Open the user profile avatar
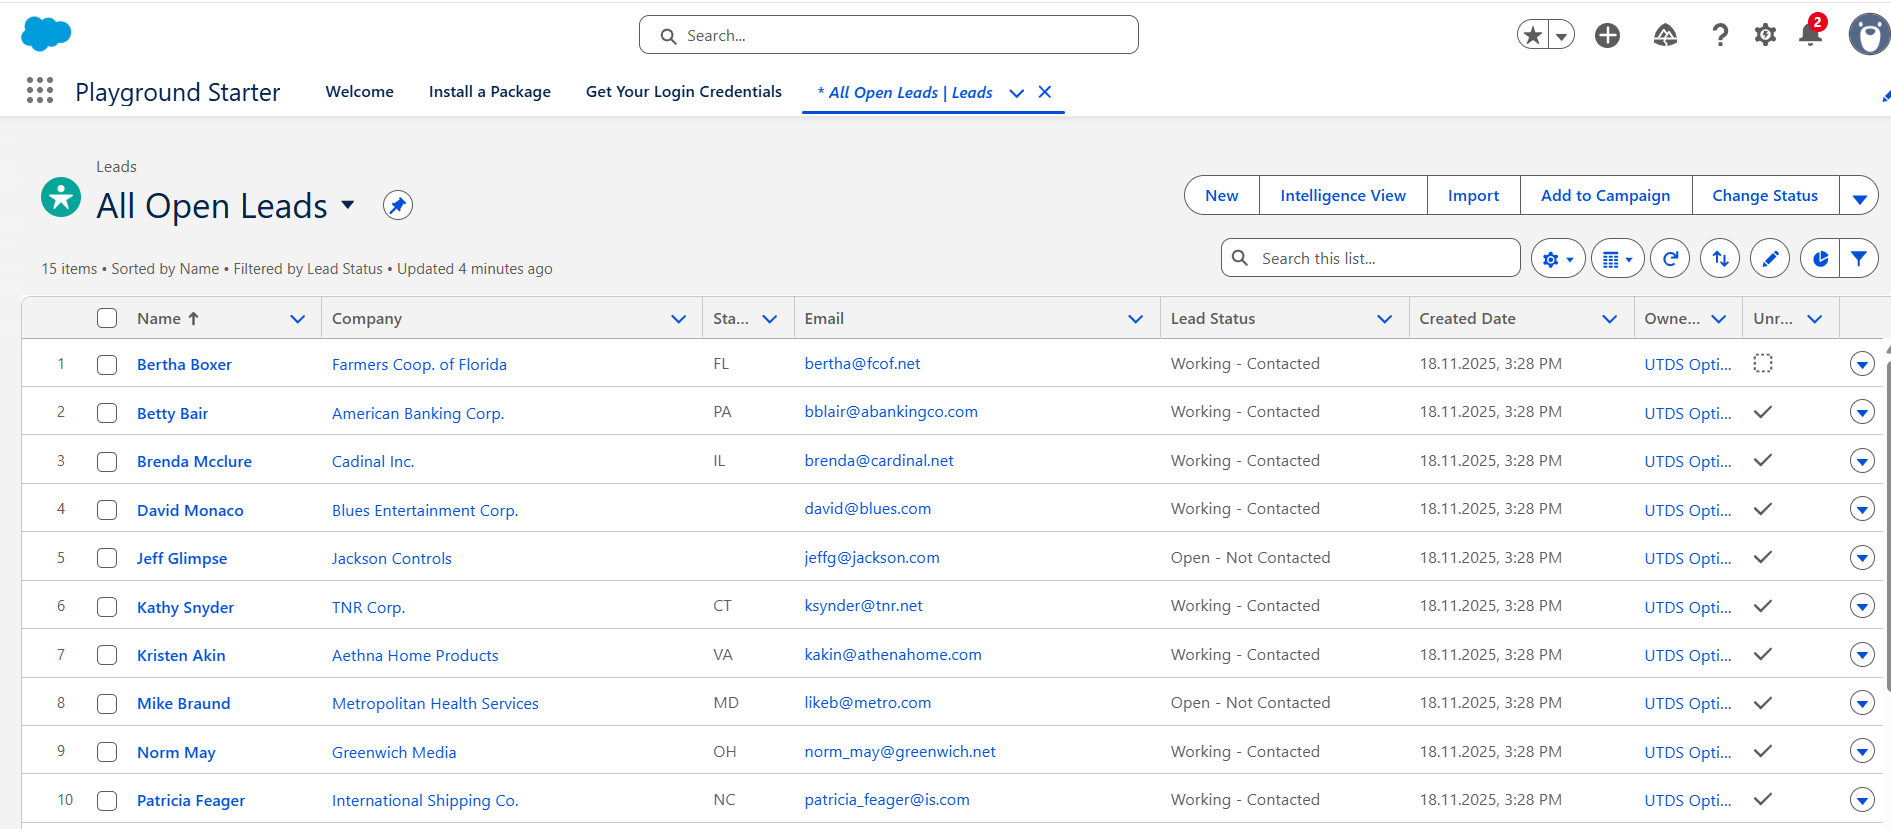The width and height of the screenshot is (1891, 829). [x=1869, y=34]
